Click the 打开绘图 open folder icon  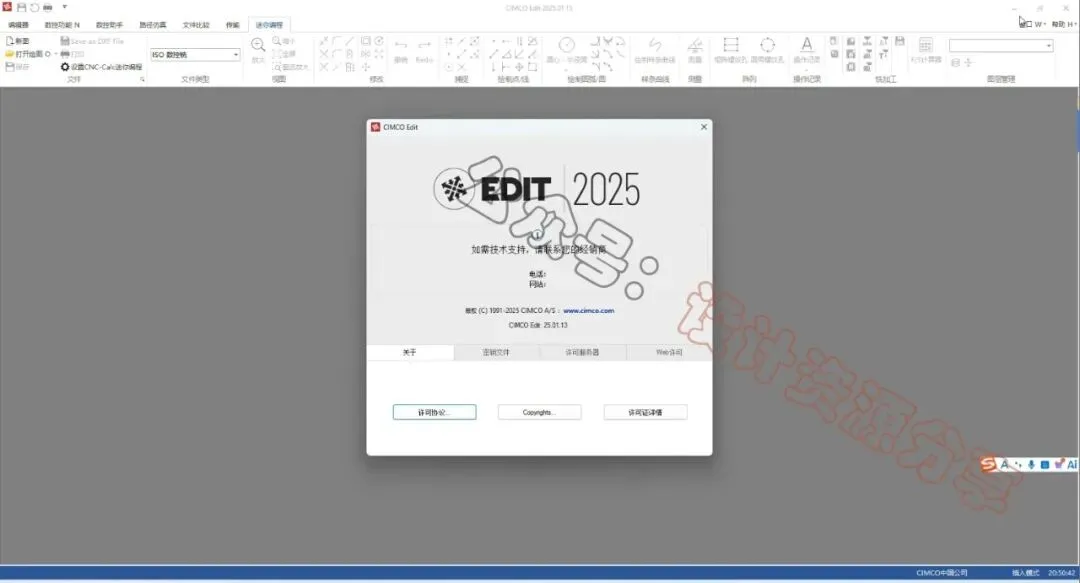click(x=10, y=54)
